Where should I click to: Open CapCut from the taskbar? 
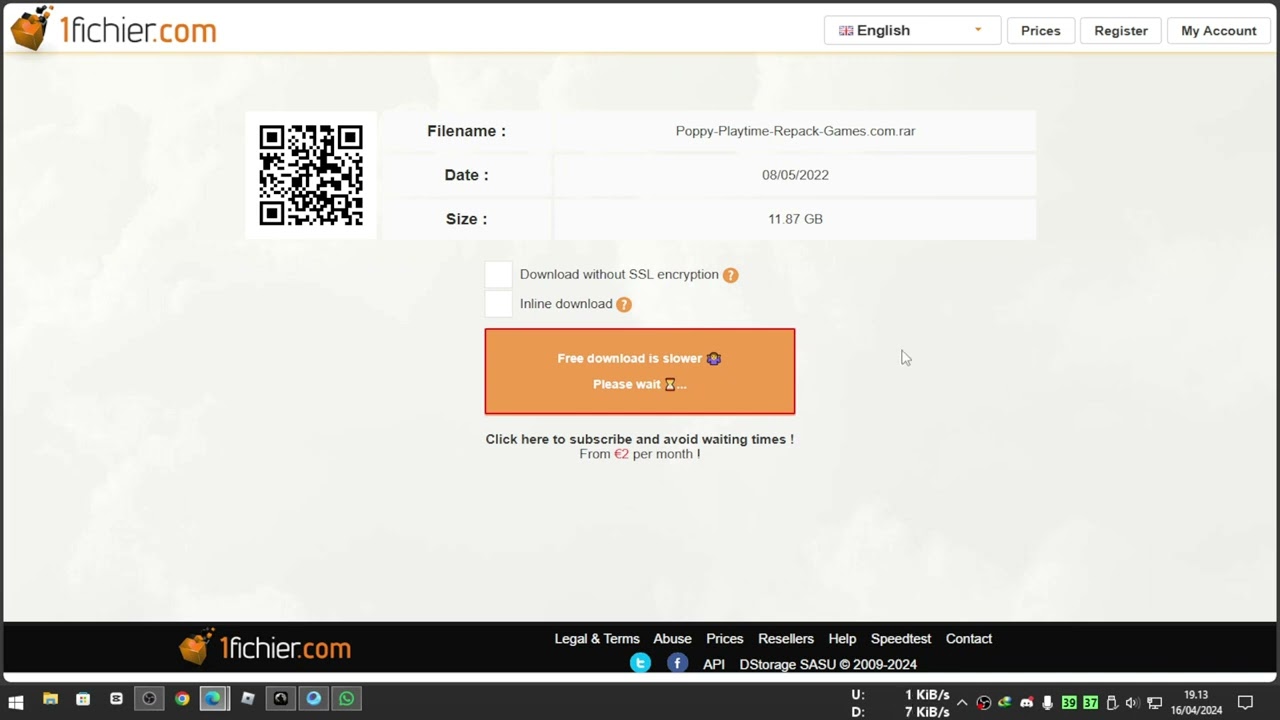[x=116, y=699]
